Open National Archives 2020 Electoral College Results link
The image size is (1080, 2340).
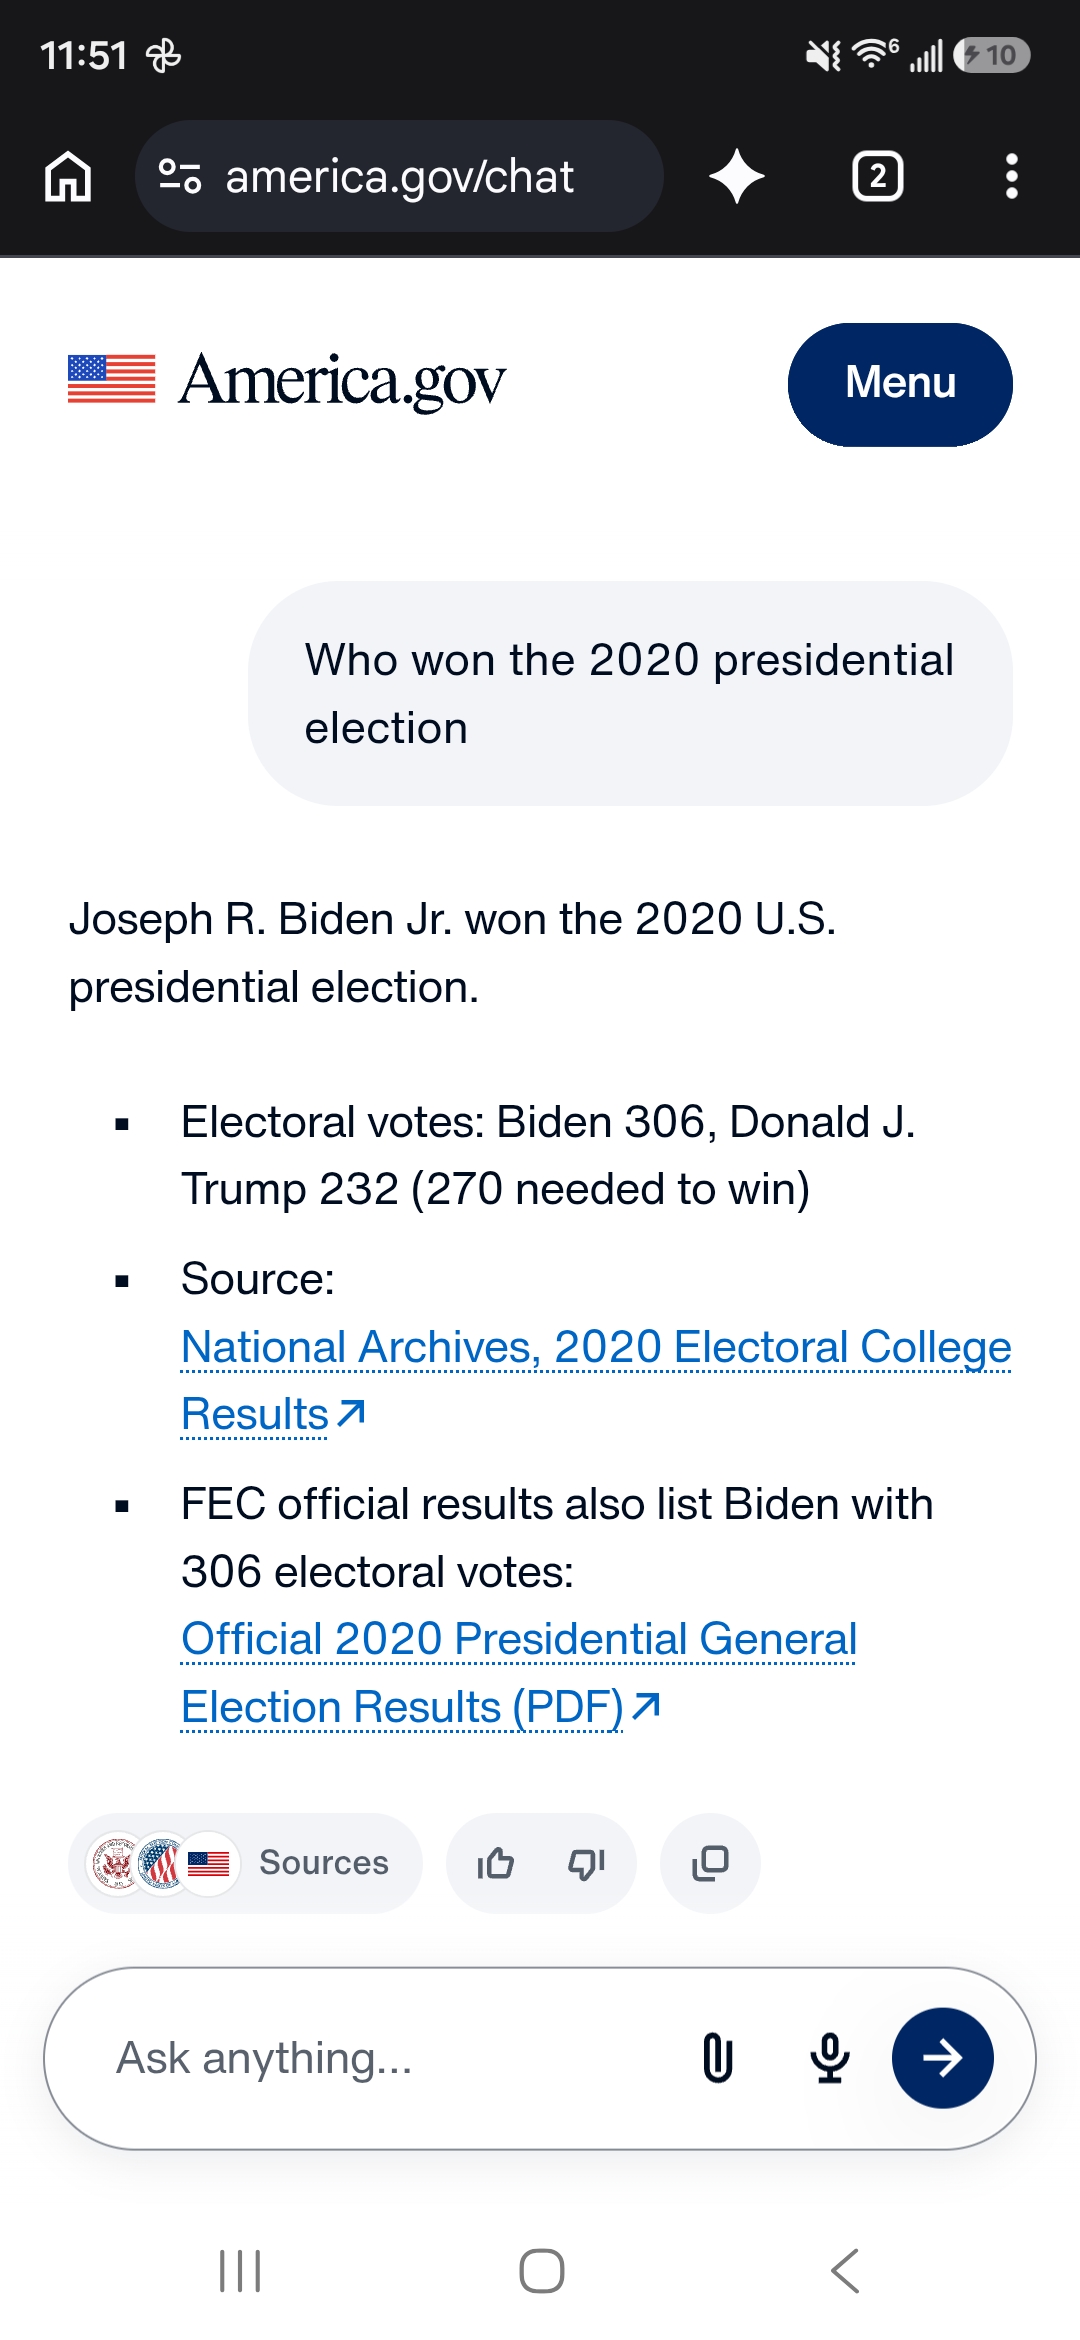pyautogui.click(x=596, y=1380)
